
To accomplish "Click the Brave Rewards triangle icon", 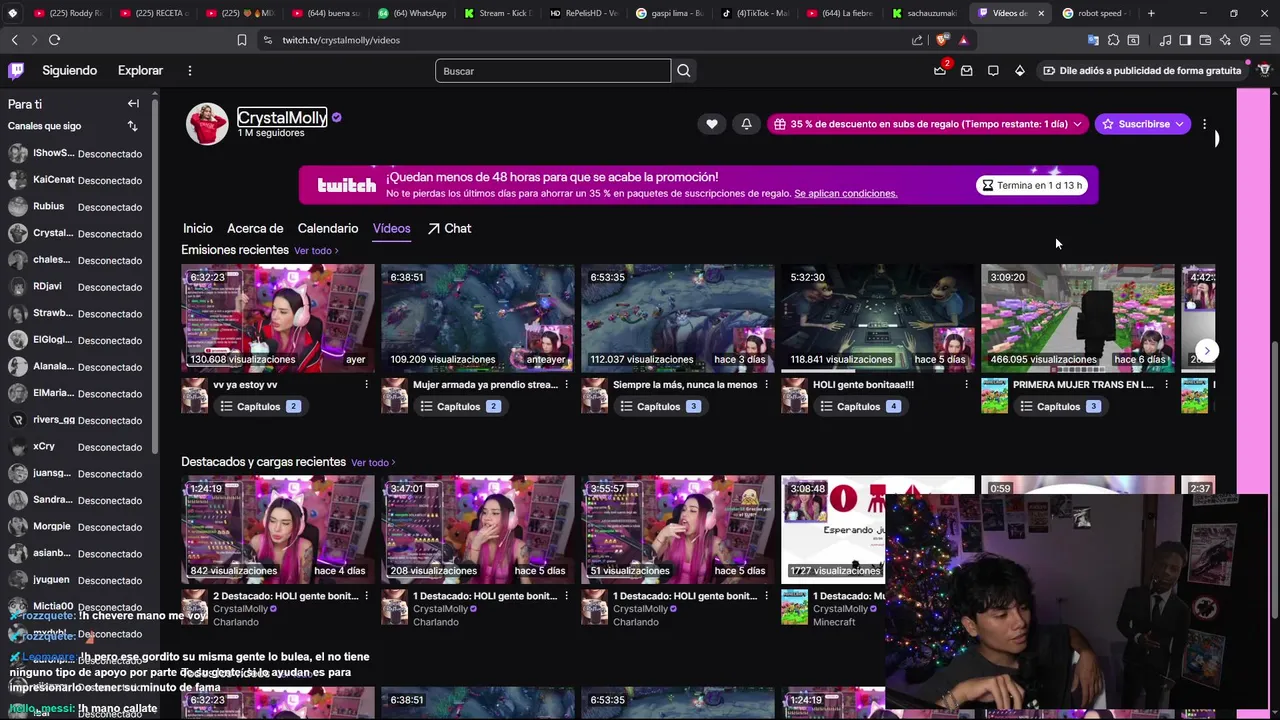I will 963,40.
